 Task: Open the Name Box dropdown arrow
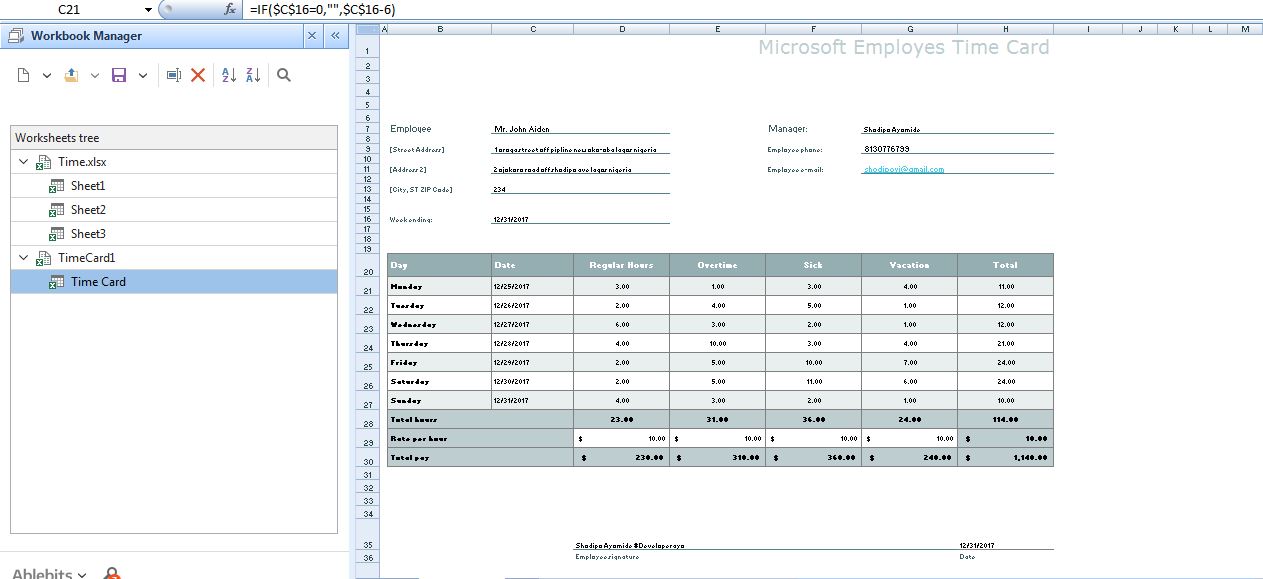(148, 9)
